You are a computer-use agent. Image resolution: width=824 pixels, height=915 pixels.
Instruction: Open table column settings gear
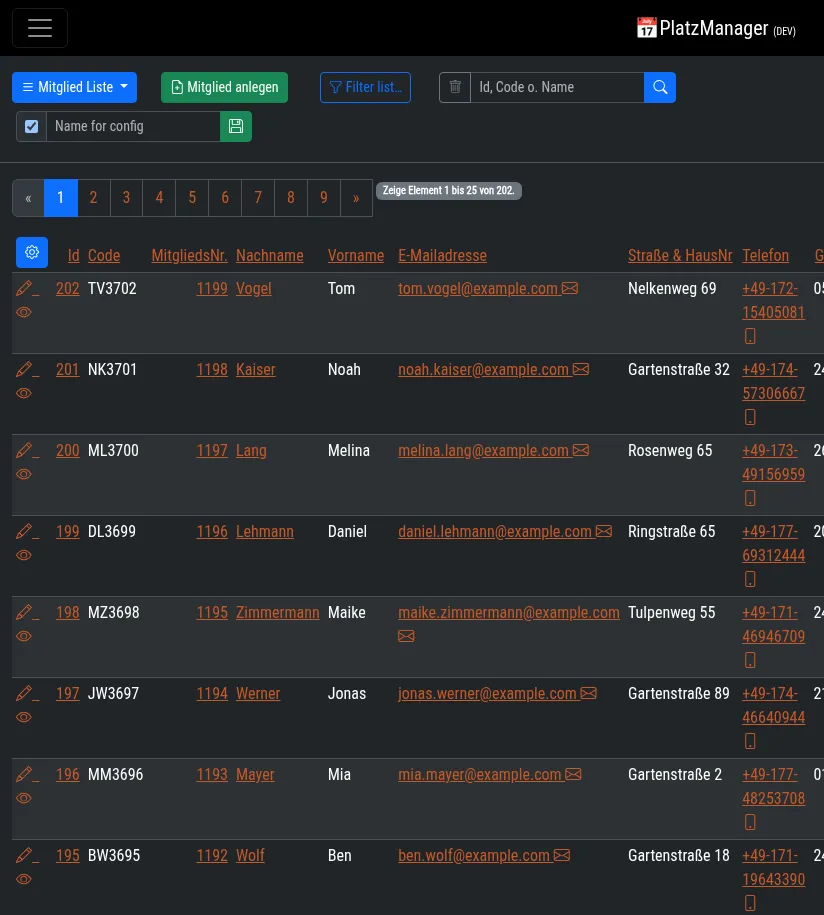(x=32, y=253)
